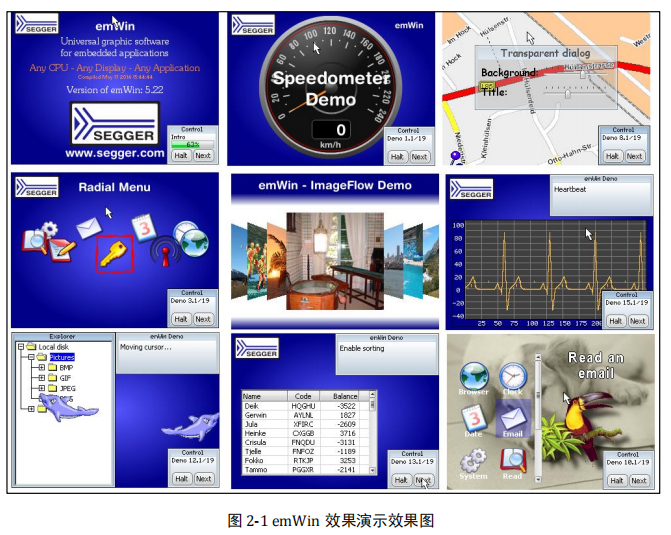Click the Fokko row in the list
Viewport: 671px width, 535px height.
coord(306,461)
